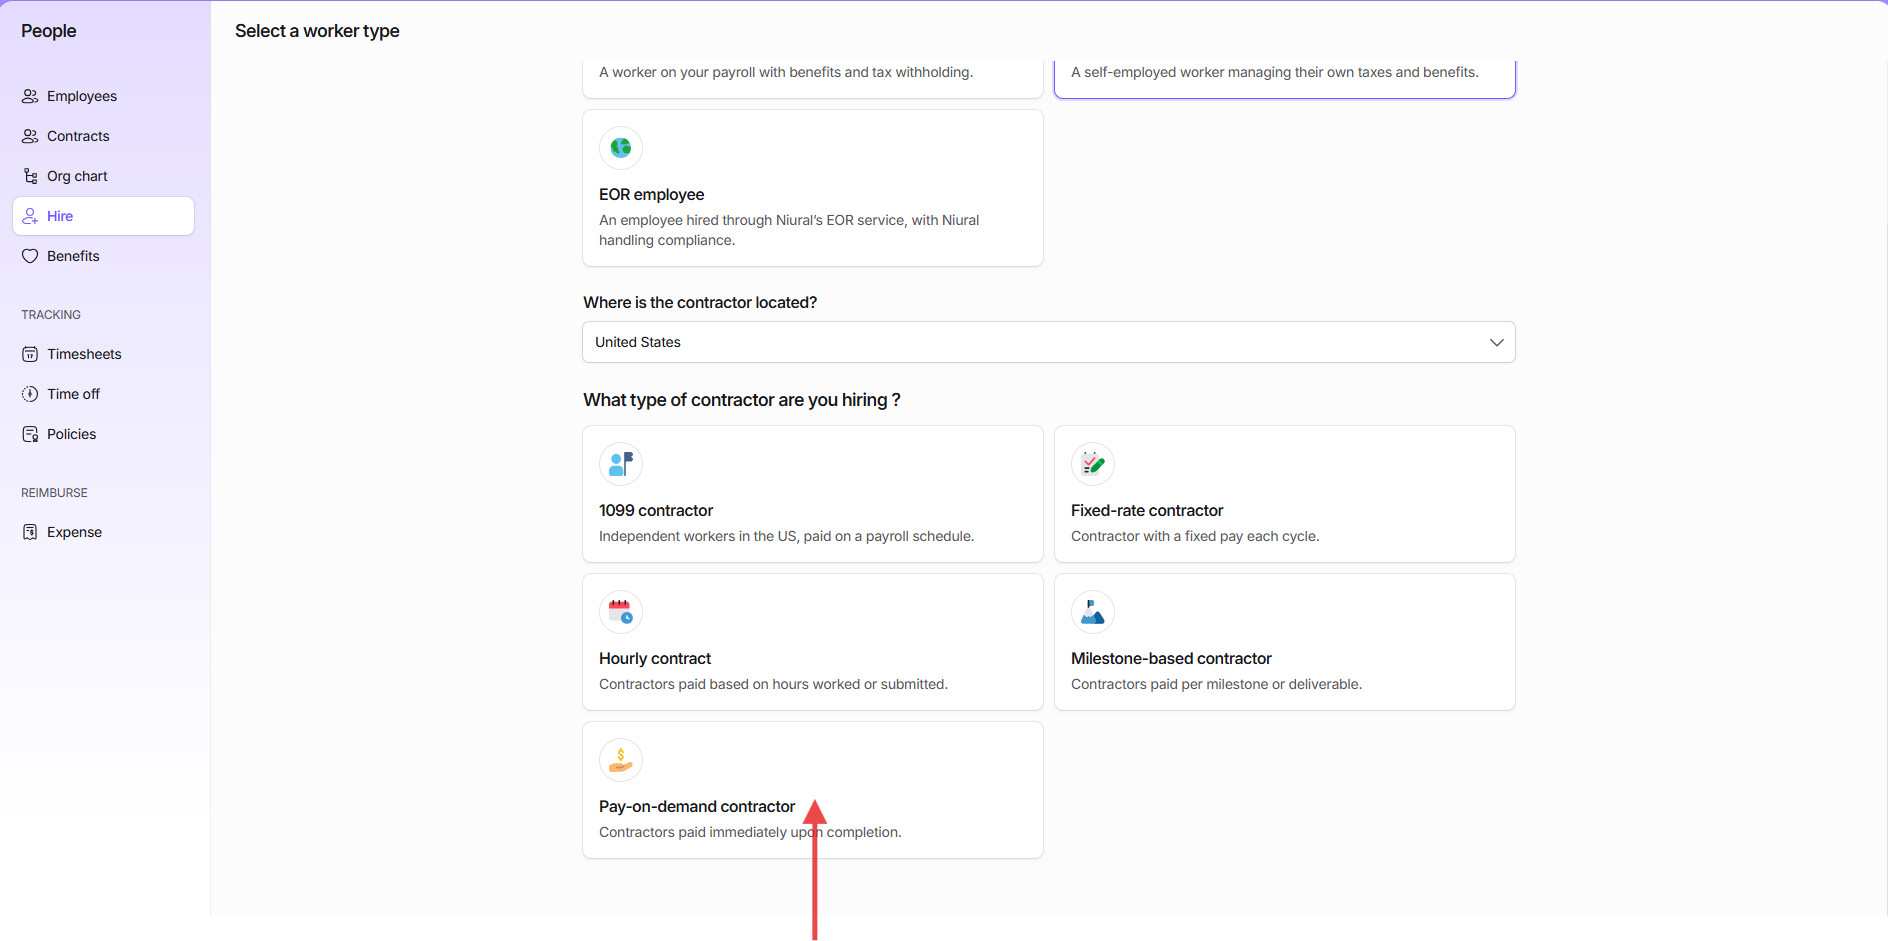This screenshot has height=941, width=1888.
Task: Click the Milestone-based contractor mountain icon
Action: [1093, 612]
